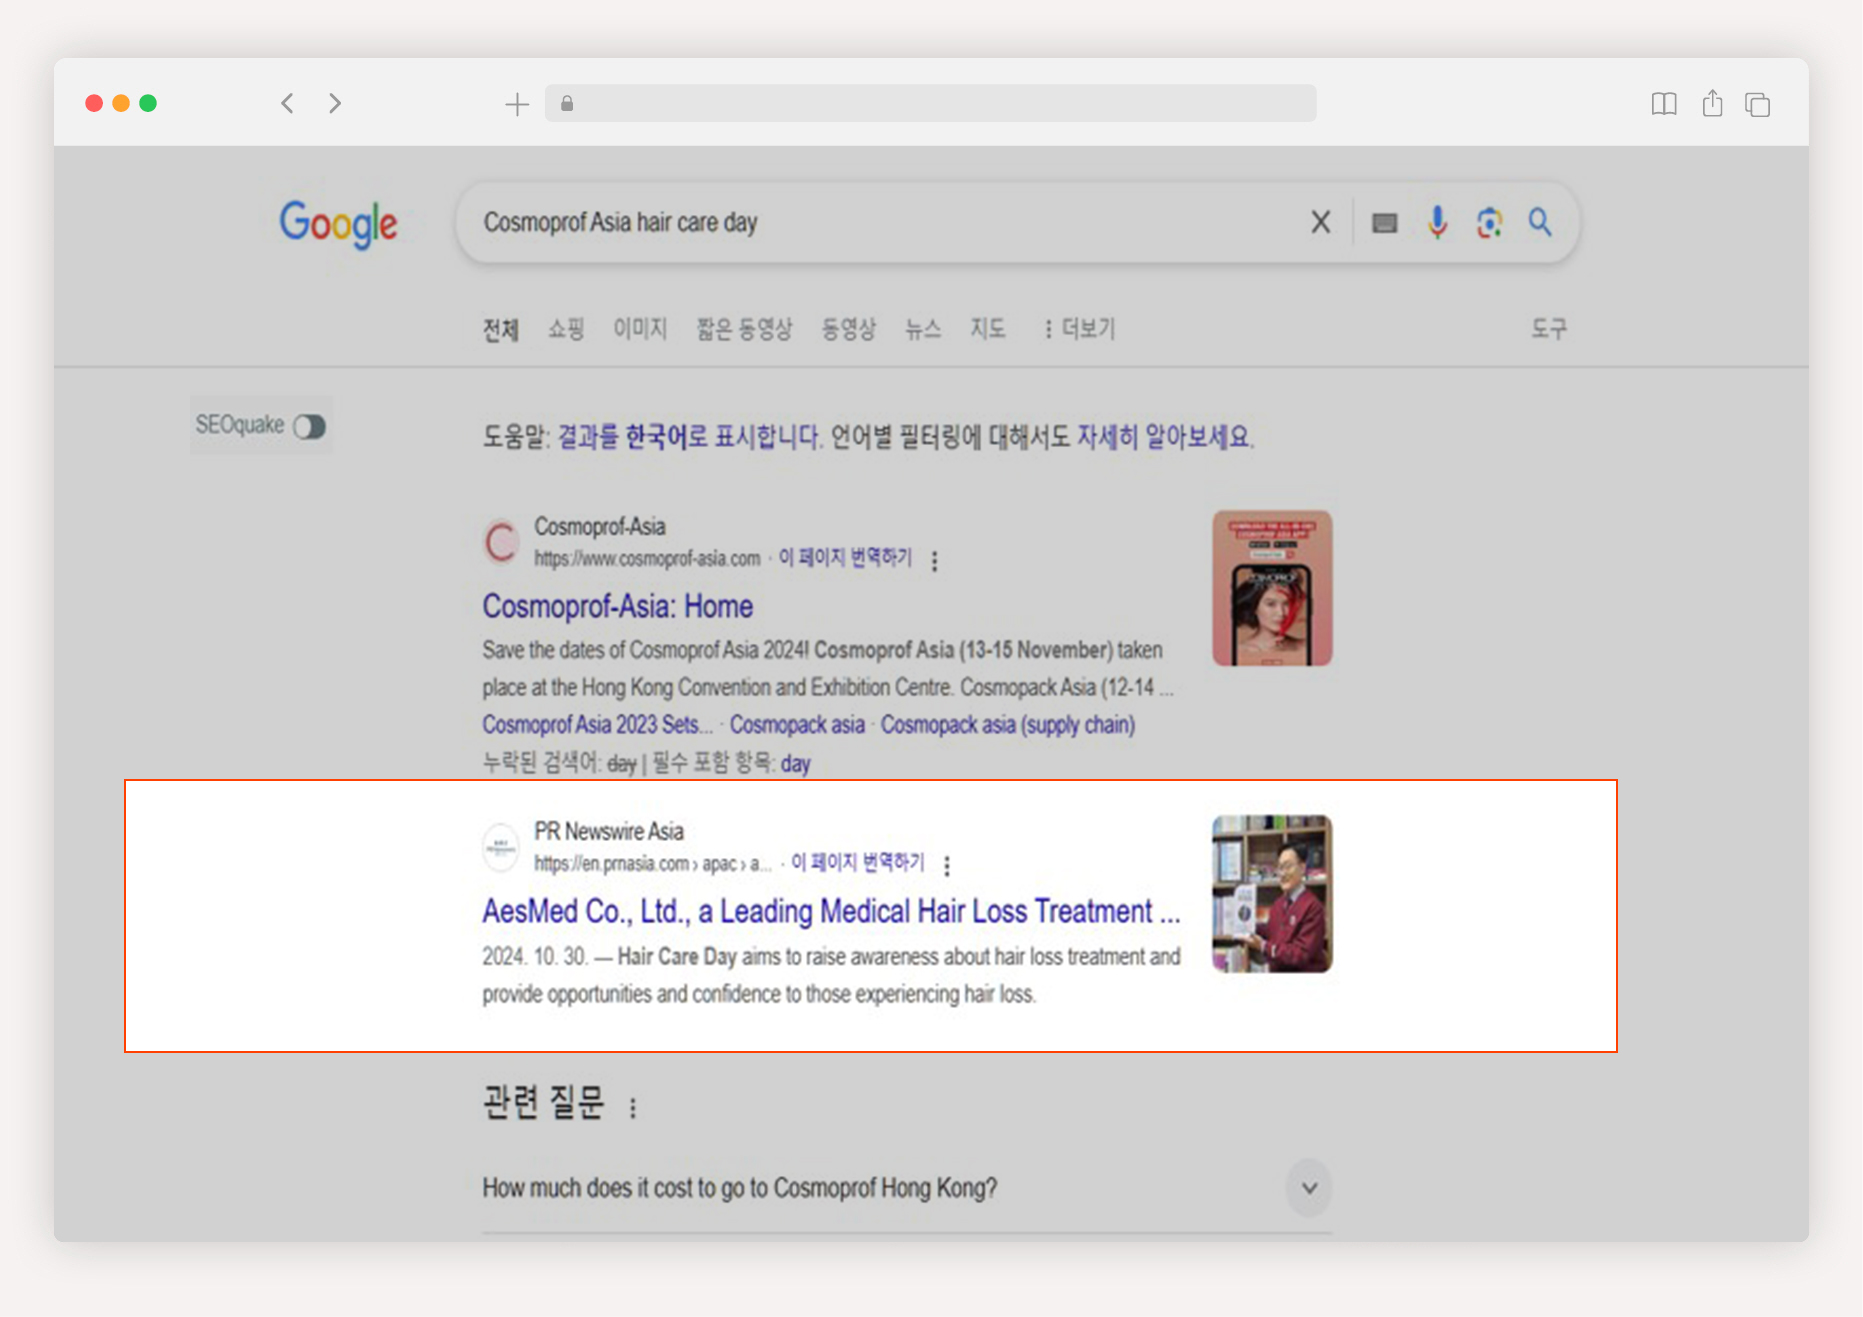Open 관련 질문 options three-dot menu

pos(633,1107)
